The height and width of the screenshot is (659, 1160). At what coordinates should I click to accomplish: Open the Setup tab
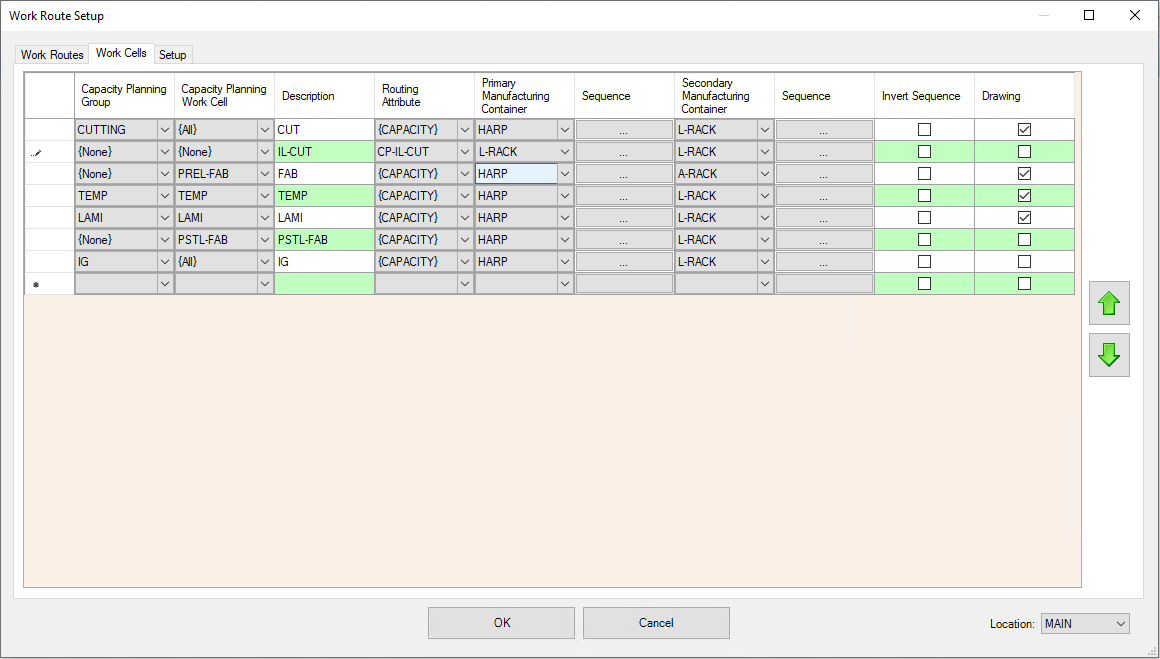click(172, 55)
